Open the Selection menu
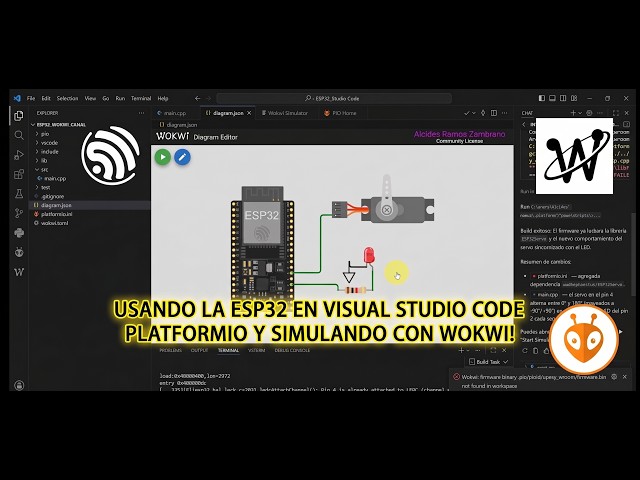The image size is (640, 480). [x=67, y=98]
